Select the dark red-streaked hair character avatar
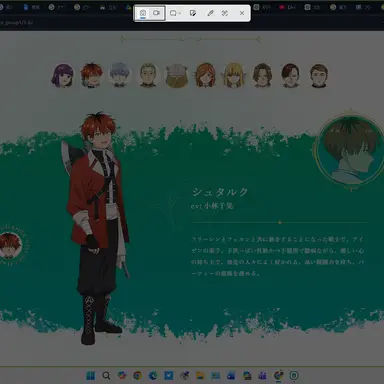 [x=290, y=76]
